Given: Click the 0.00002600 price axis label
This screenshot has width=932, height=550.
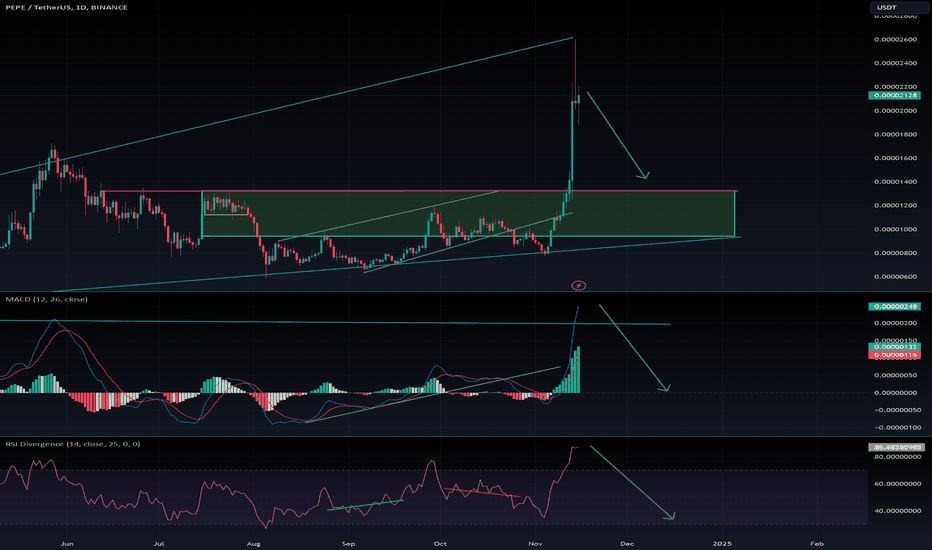Looking at the screenshot, I should pyautogui.click(x=895, y=39).
